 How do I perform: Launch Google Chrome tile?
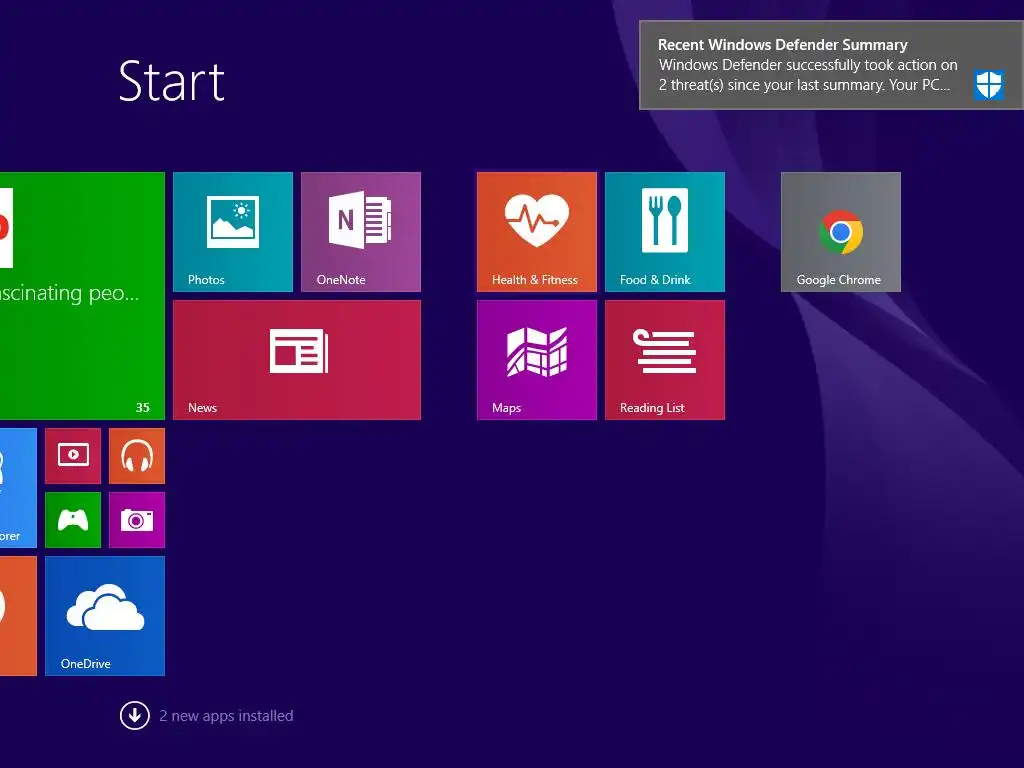coord(840,232)
